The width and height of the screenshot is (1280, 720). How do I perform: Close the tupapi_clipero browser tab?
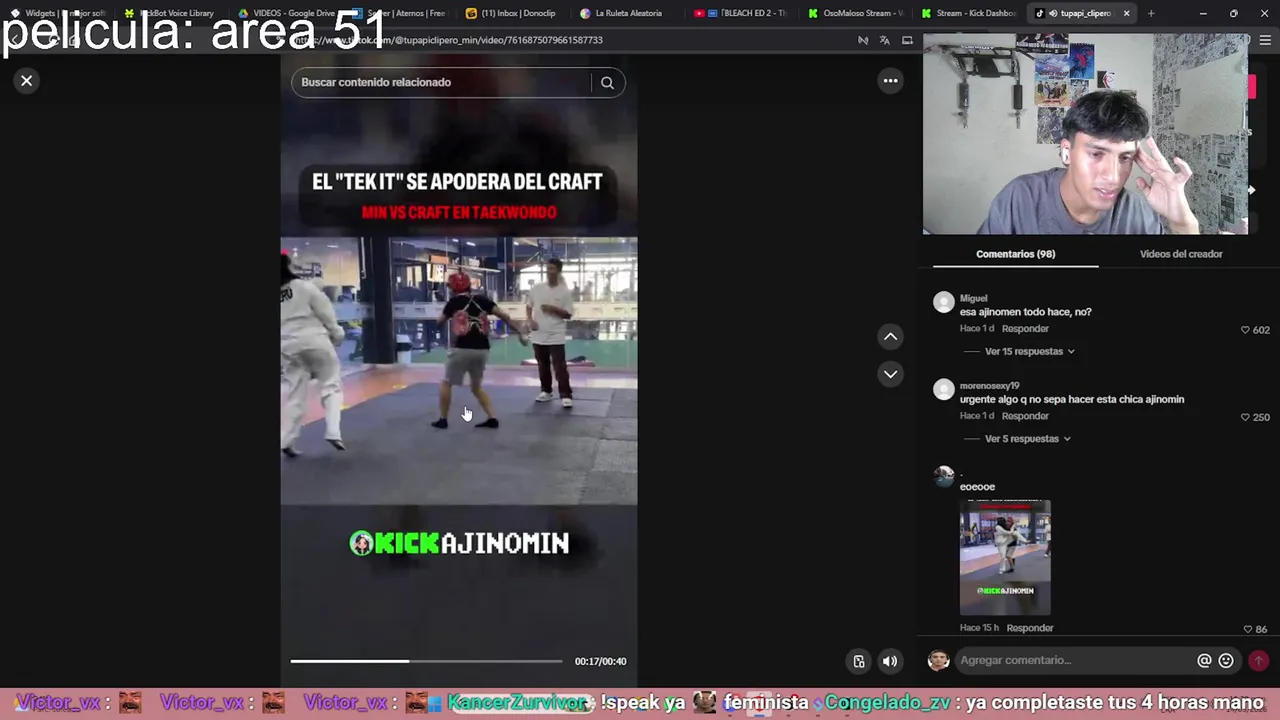(x=1126, y=13)
